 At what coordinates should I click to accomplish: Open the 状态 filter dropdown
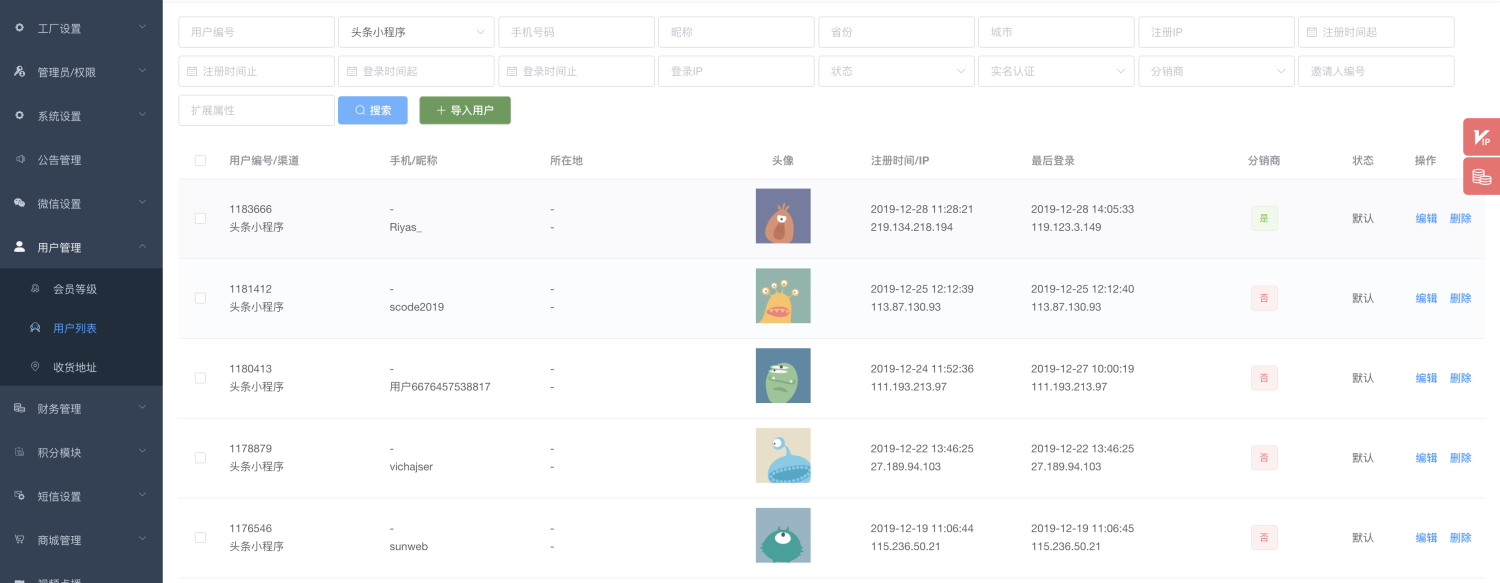[896, 71]
